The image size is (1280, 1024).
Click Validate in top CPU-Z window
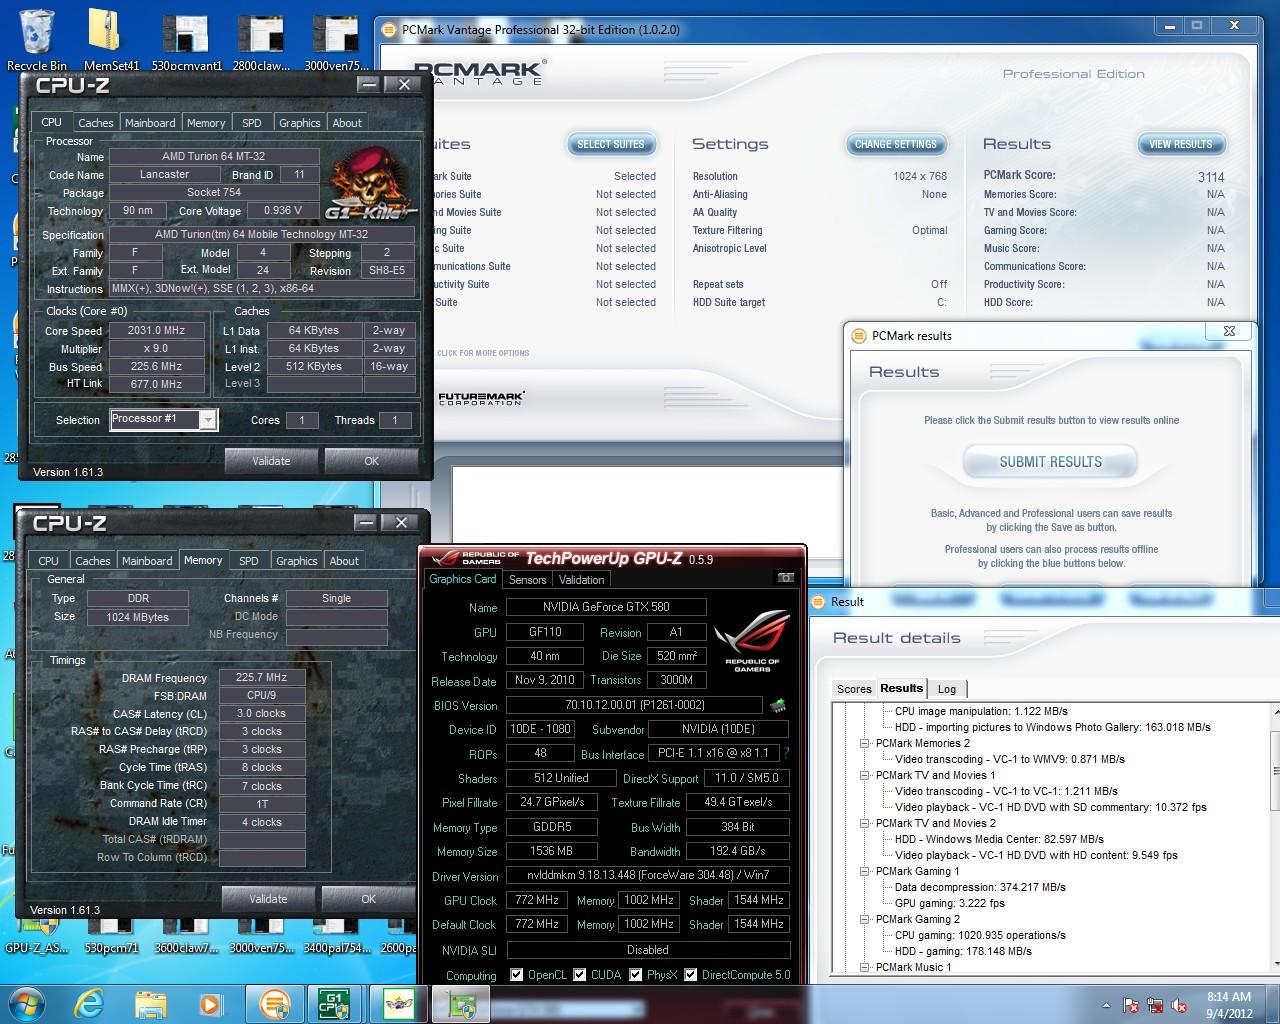tap(271, 461)
